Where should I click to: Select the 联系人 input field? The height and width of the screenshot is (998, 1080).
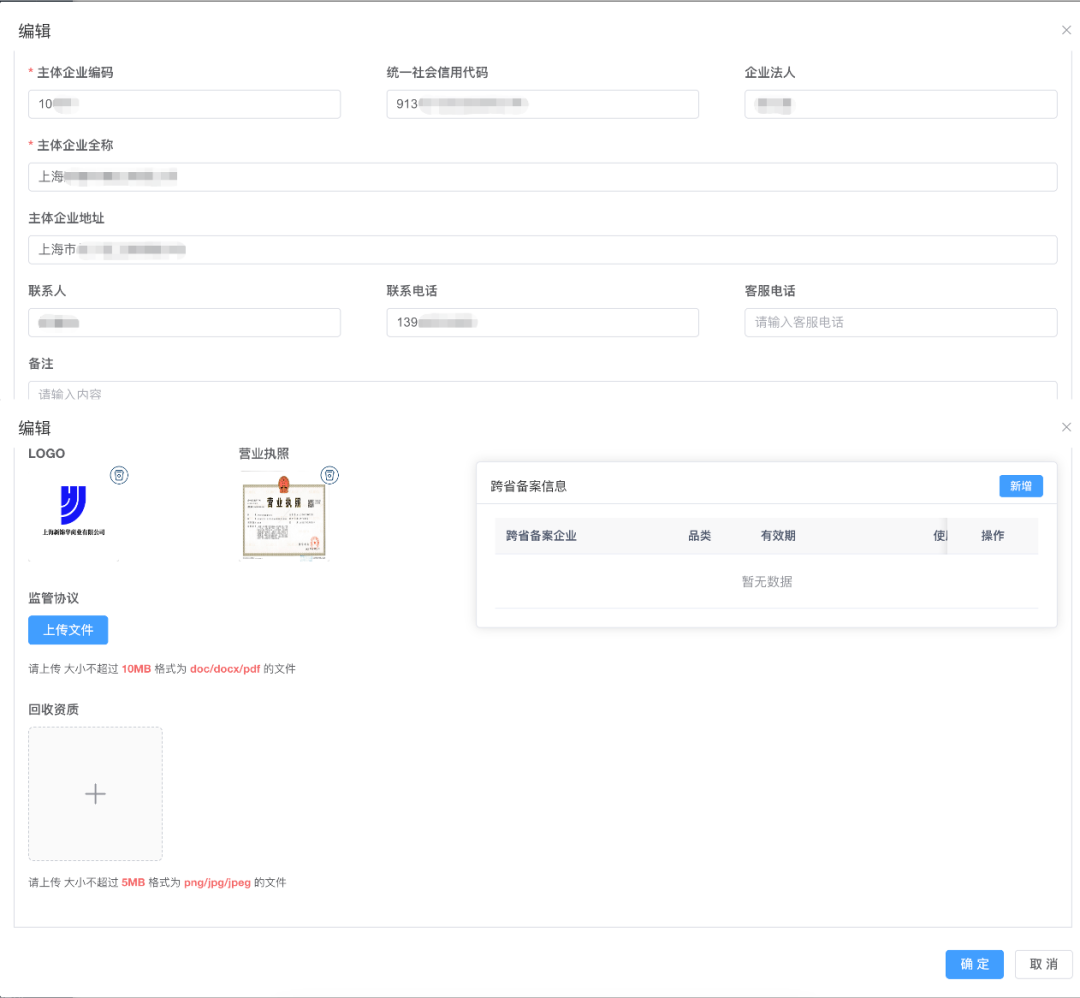(x=185, y=322)
